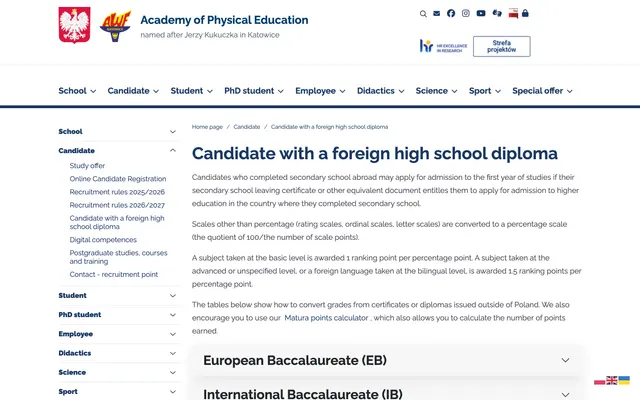Open Recruitment rules 2026/2027 link
Screen dimensions: 640x400
point(117,205)
